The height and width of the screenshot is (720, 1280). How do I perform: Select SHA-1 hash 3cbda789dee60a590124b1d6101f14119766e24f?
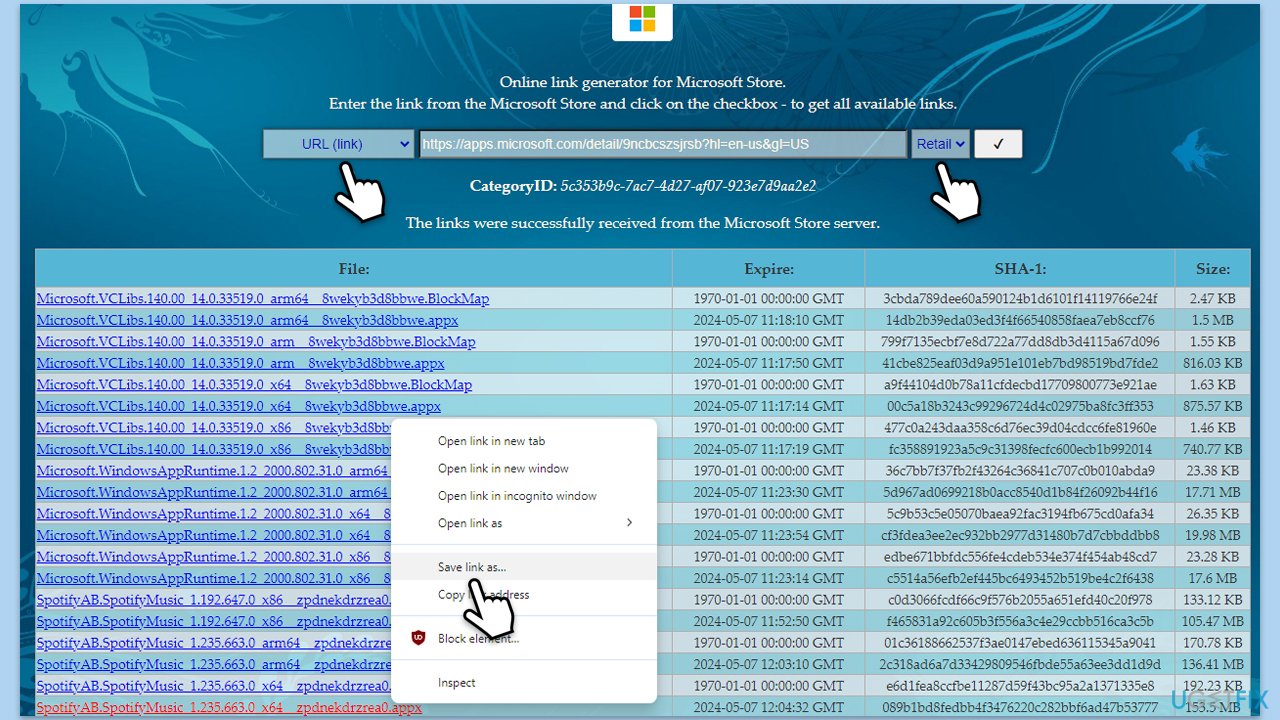click(x=1020, y=299)
